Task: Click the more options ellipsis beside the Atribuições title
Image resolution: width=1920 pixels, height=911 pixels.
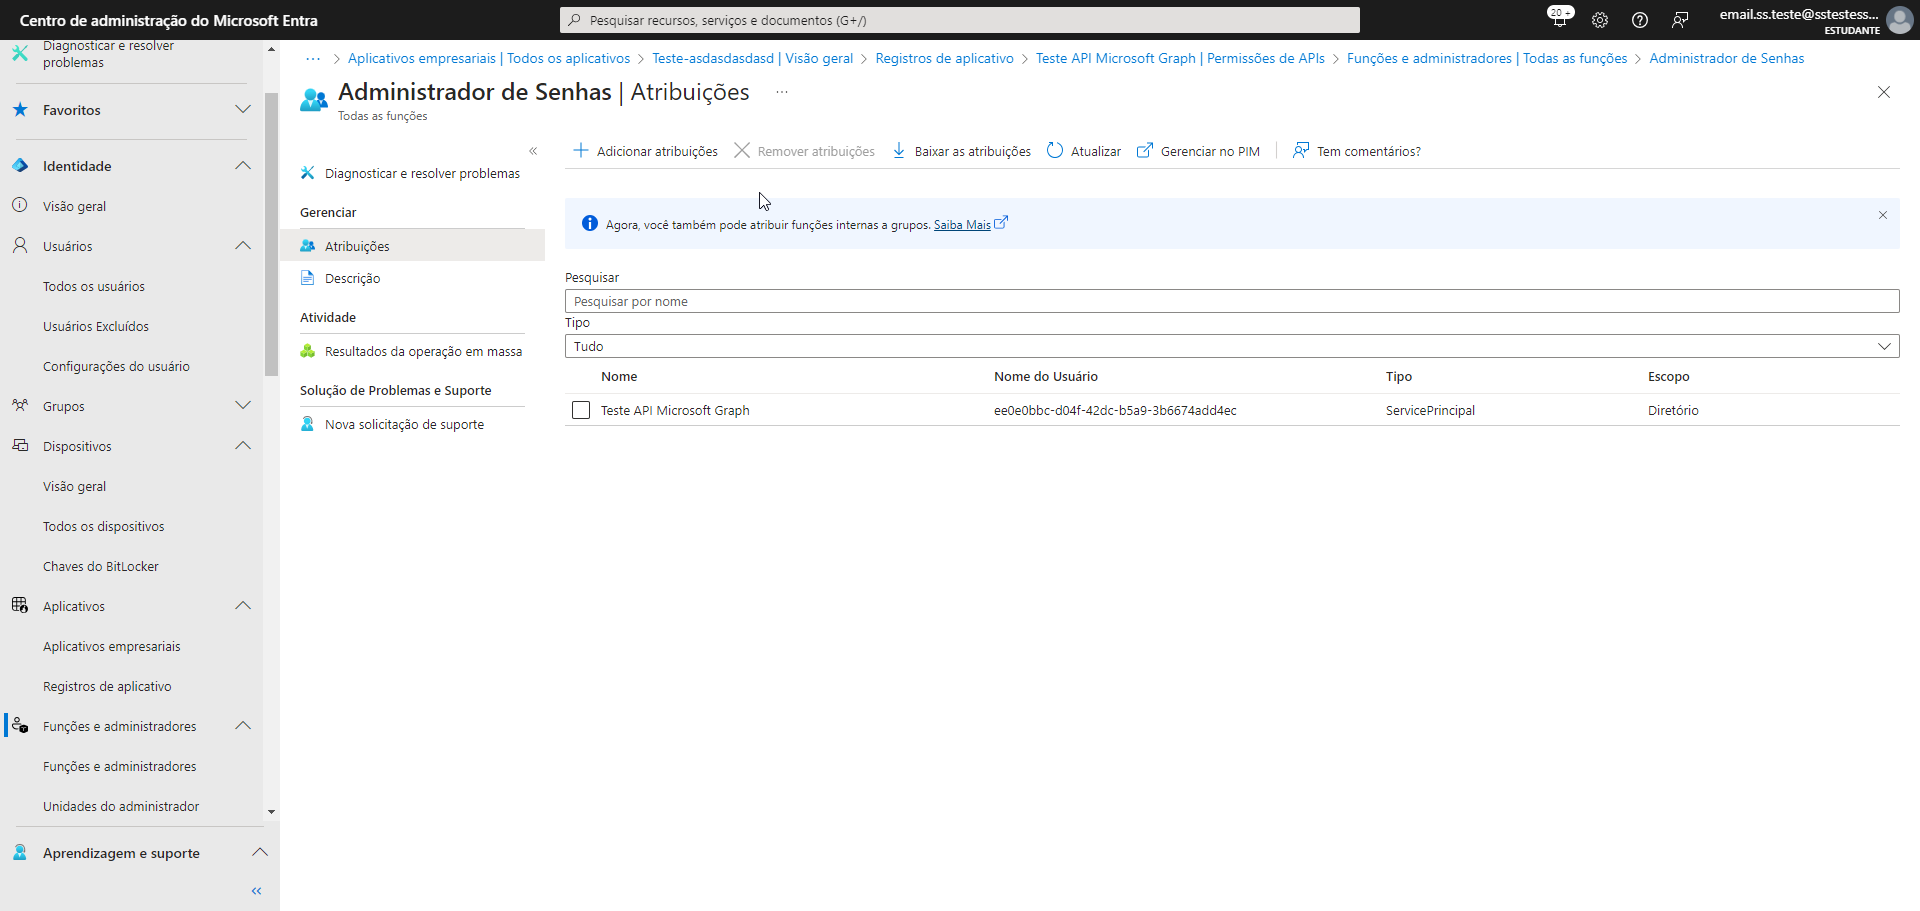Action: [782, 92]
